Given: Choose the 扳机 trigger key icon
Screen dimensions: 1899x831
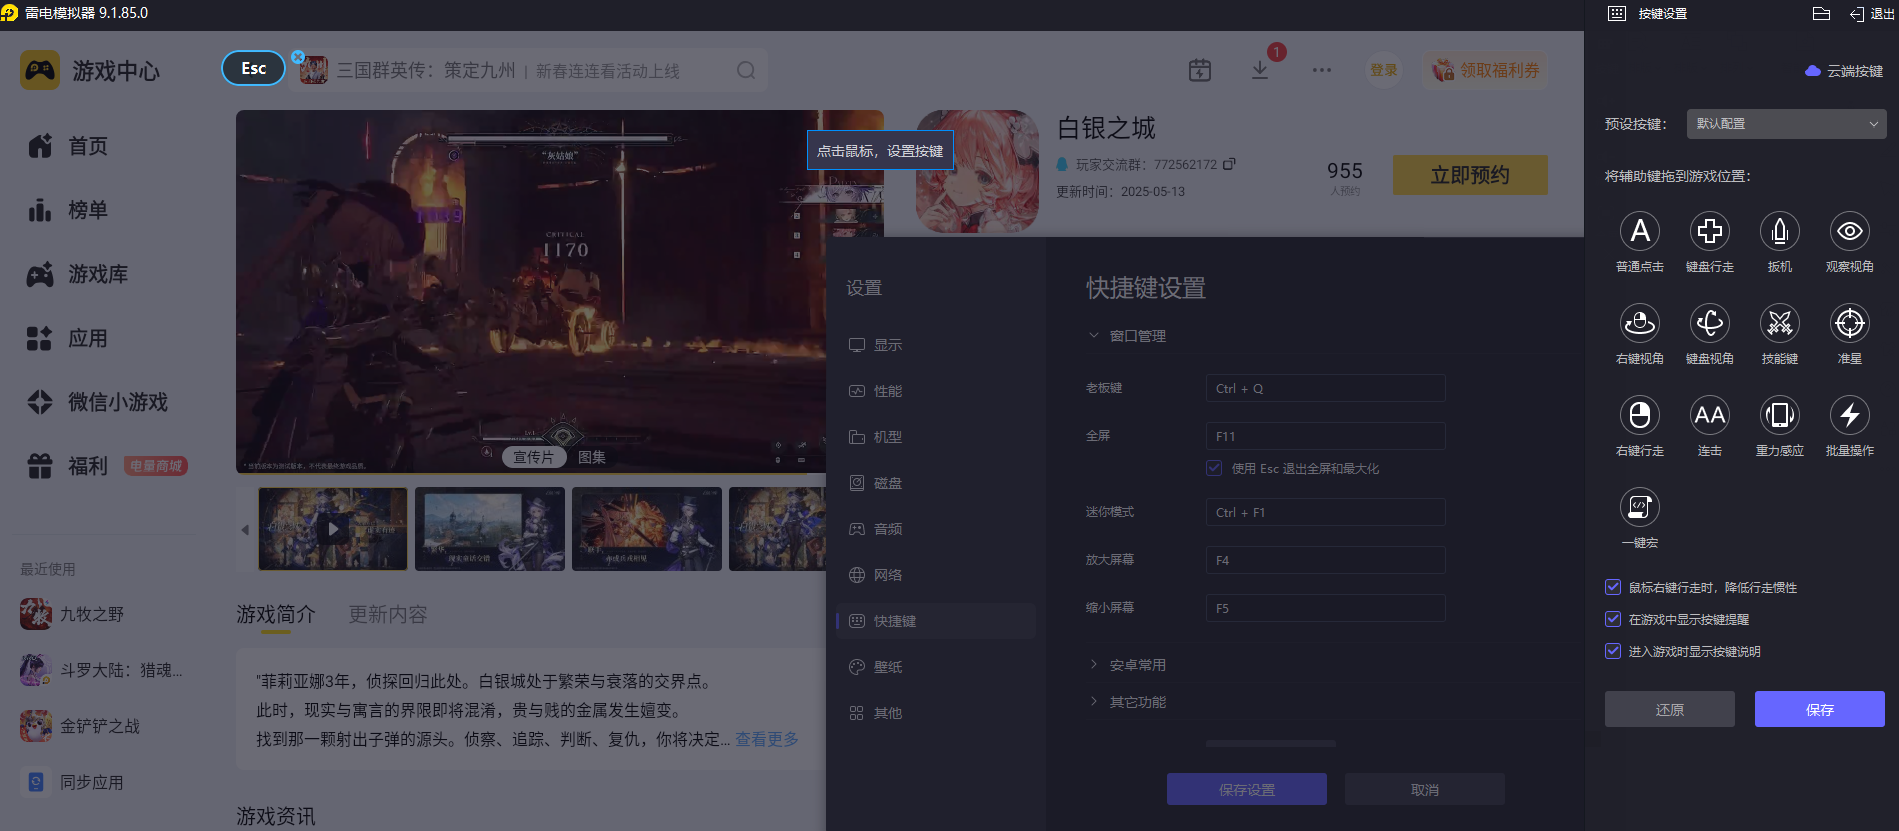Looking at the screenshot, I should pyautogui.click(x=1780, y=231).
